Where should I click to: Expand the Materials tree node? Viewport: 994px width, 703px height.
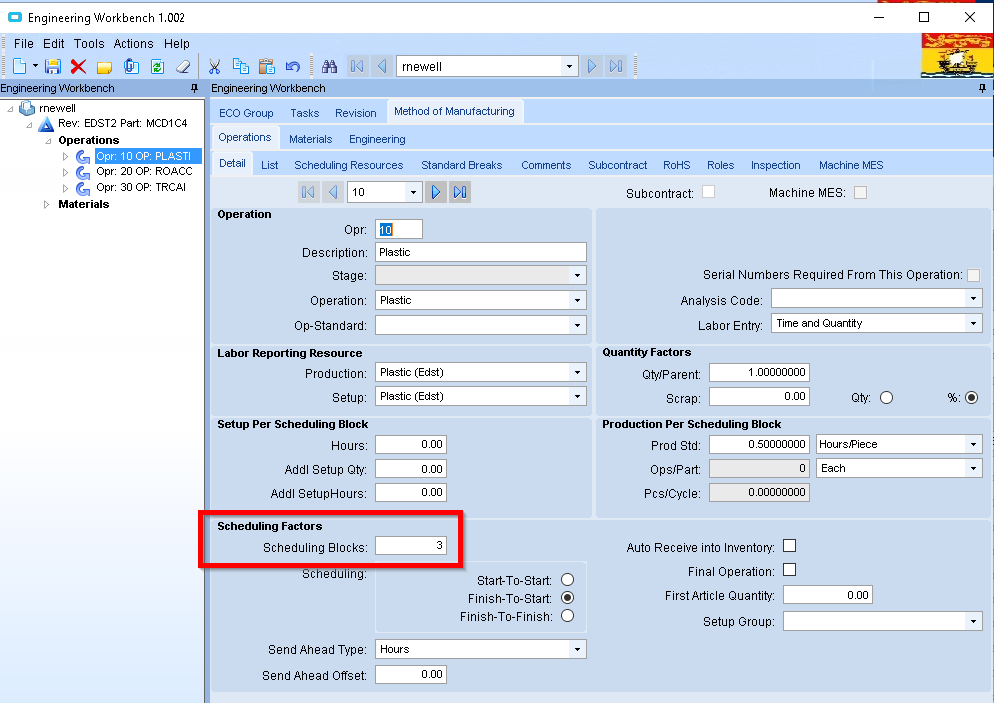click(x=46, y=204)
